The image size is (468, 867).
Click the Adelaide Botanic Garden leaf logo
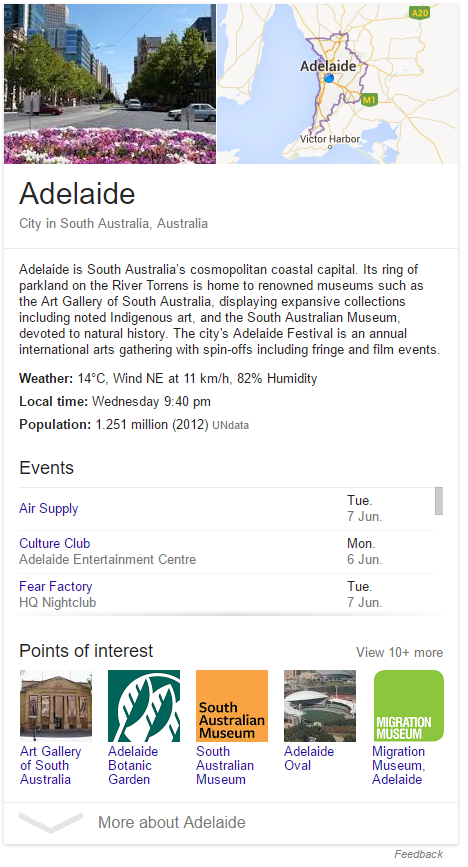(144, 706)
